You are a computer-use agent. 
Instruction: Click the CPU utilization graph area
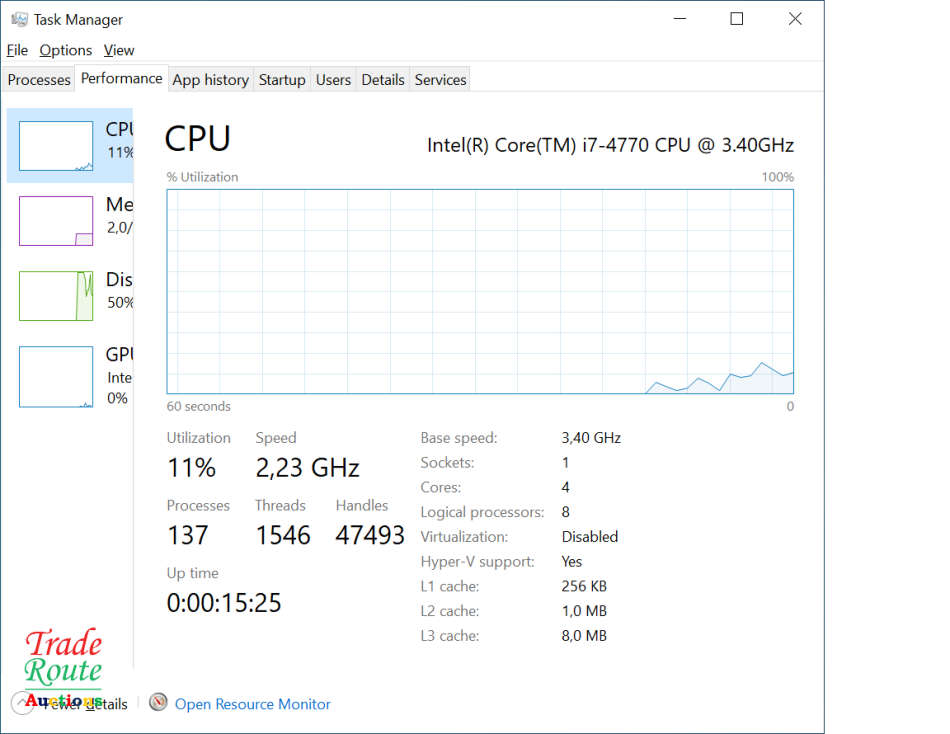[480, 291]
